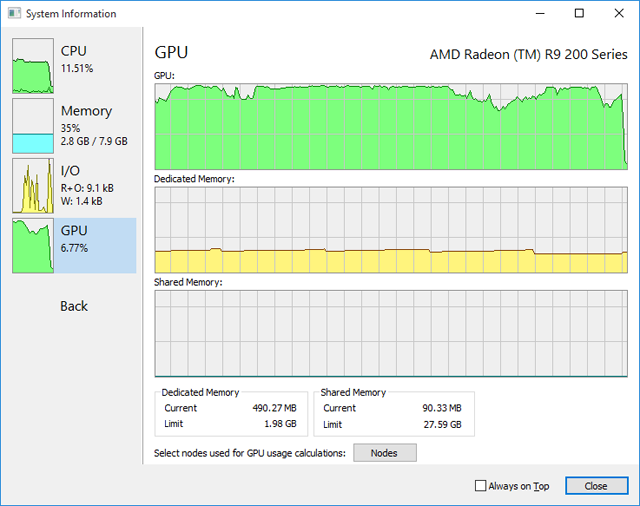Viewport: 640px width, 506px height.
Task: Click the Dedicated Memory Current value 490.27 MB
Action: click(x=274, y=408)
